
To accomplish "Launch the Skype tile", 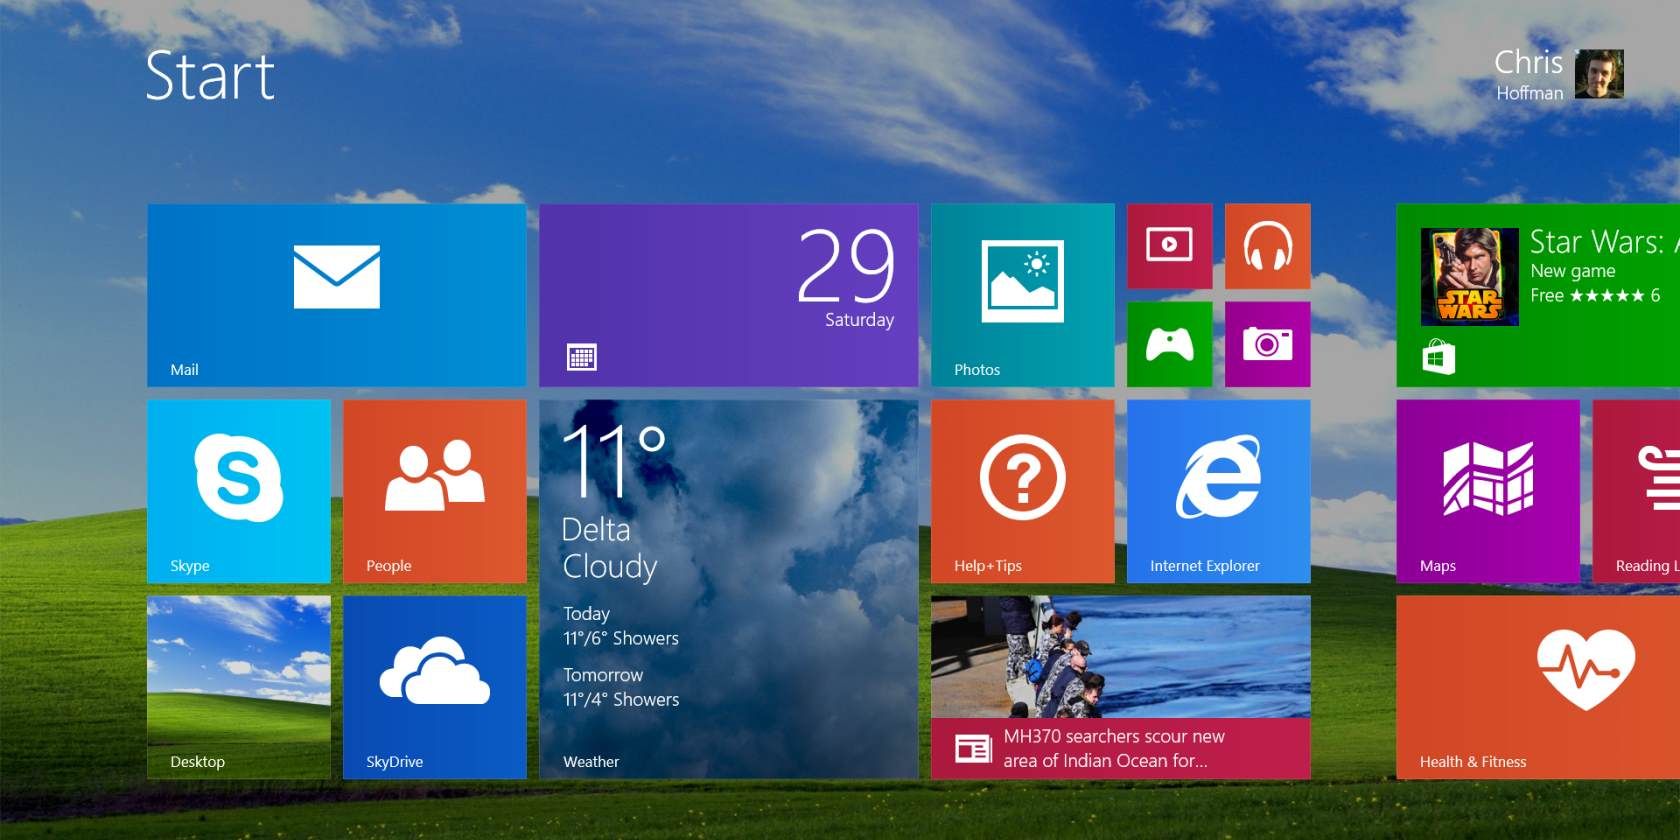I will pos(238,491).
